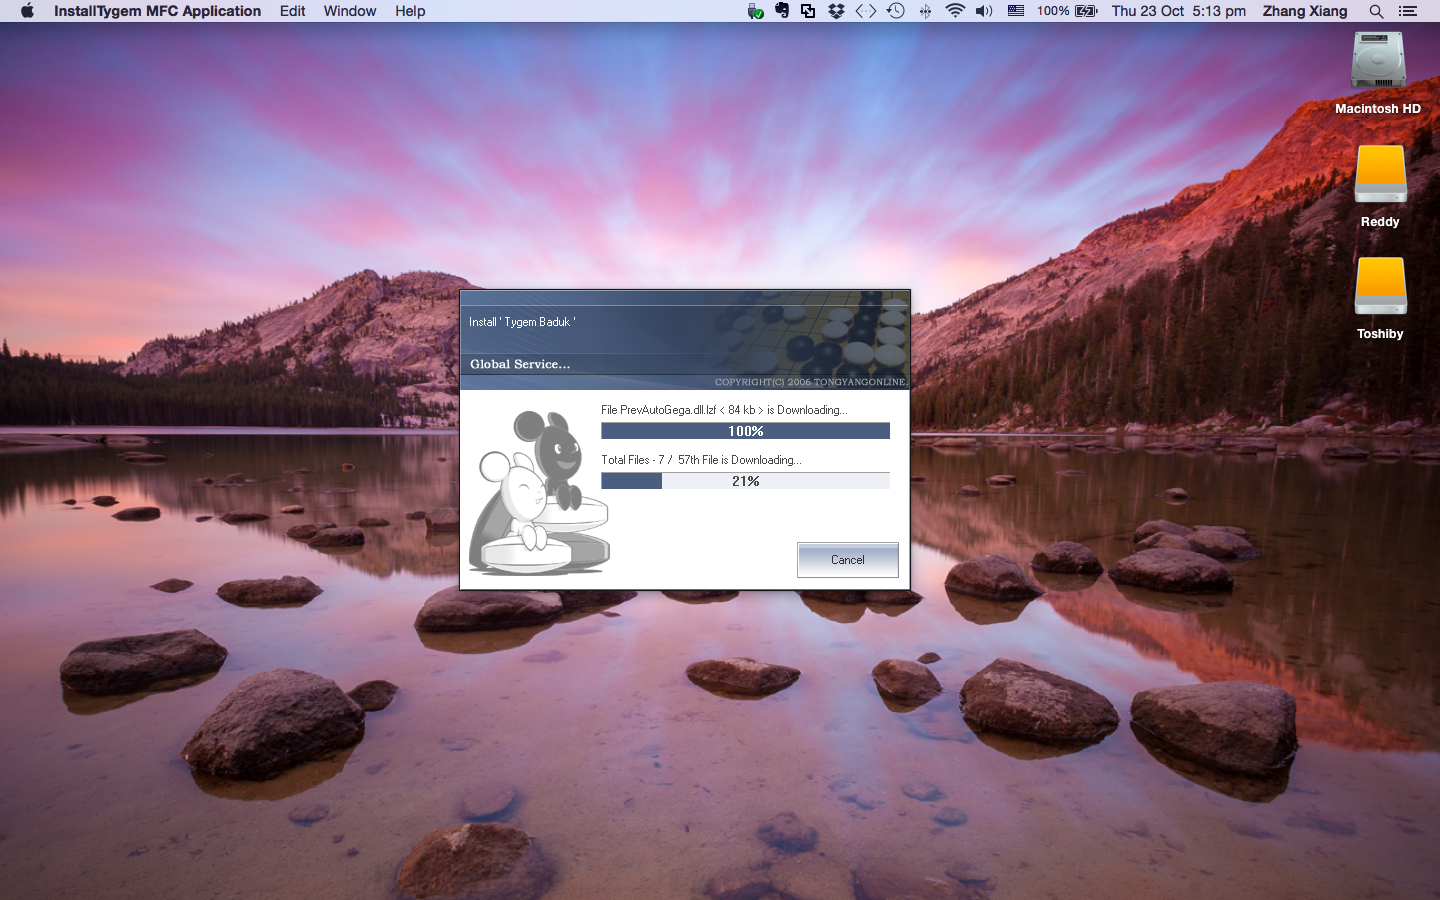This screenshot has width=1440, height=900.
Task: Click the Tygem mascot illustration
Action: (539, 490)
